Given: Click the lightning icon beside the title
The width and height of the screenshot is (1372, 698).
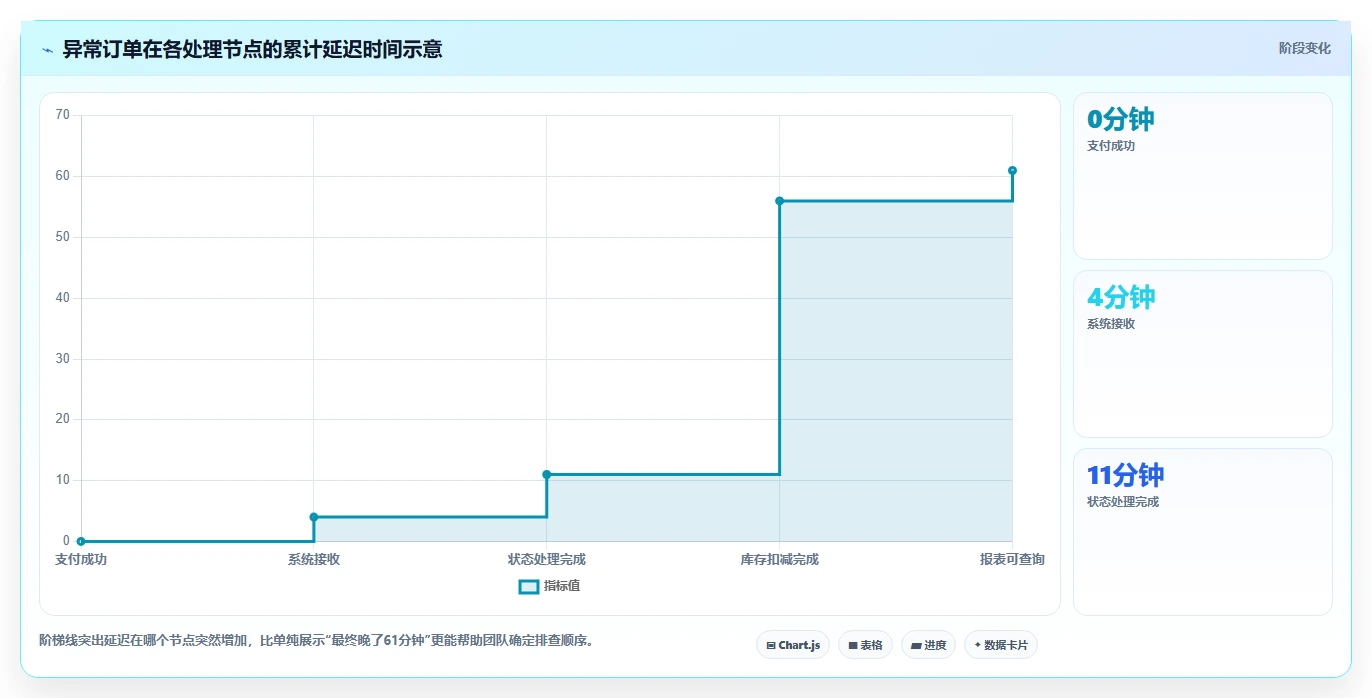Looking at the screenshot, I should 47,49.
